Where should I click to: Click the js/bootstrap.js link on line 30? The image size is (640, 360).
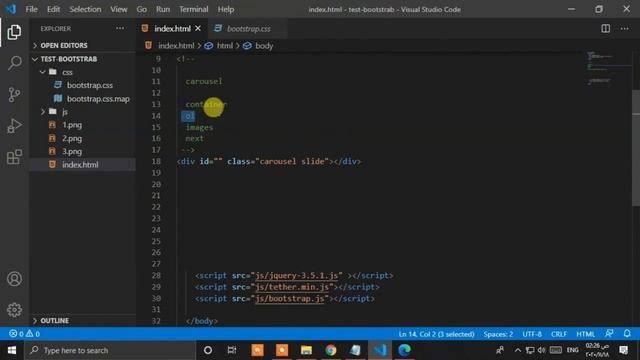pyautogui.click(x=290, y=299)
